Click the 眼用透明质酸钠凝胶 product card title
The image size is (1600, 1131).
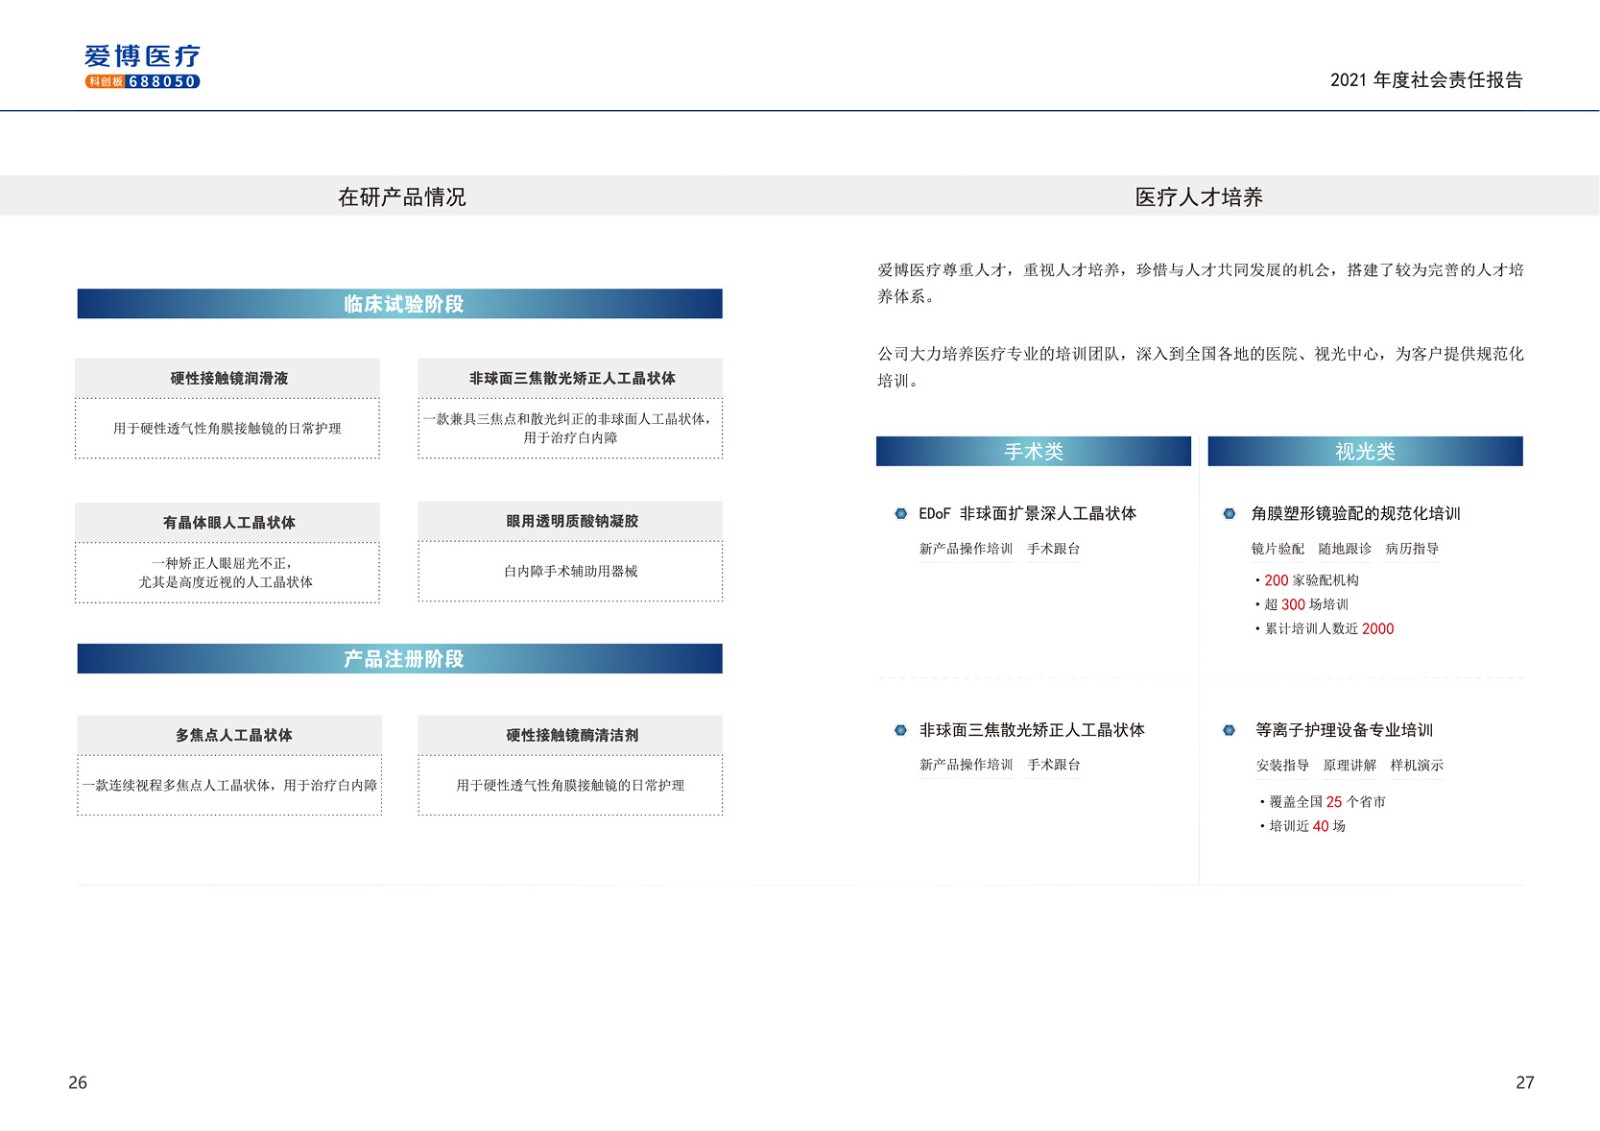[x=571, y=521]
